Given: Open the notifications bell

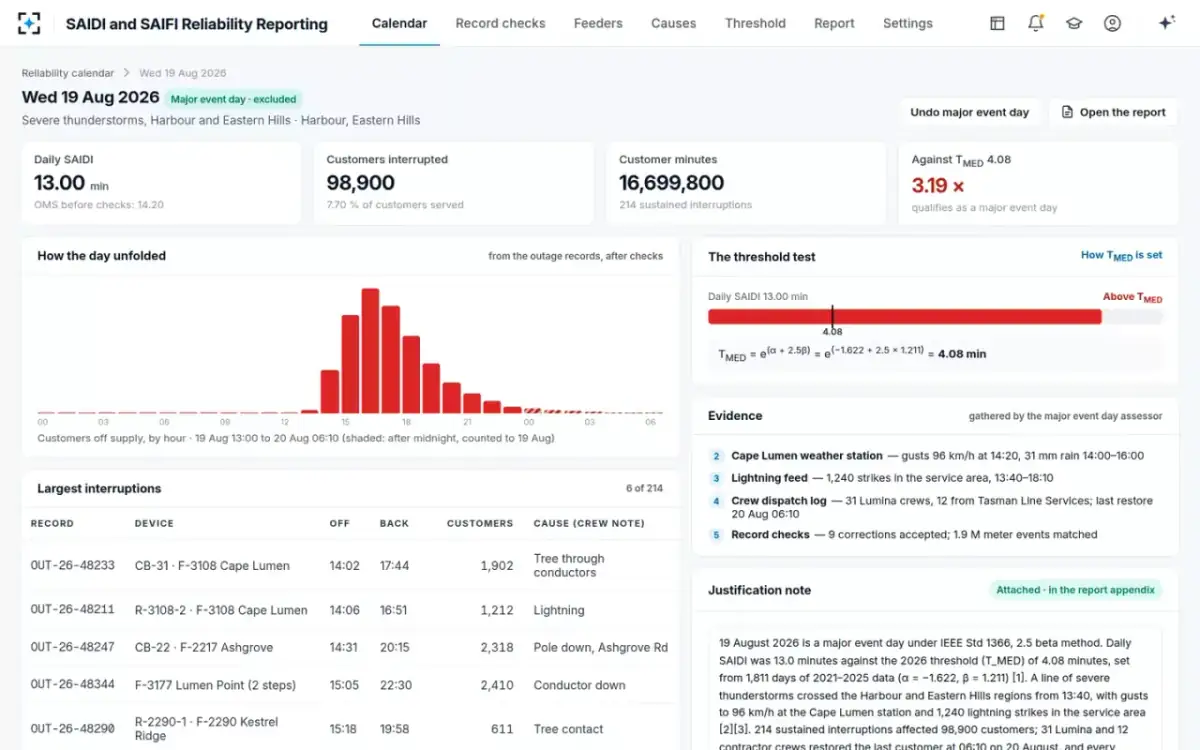Looking at the screenshot, I should [x=1036, y=23].
